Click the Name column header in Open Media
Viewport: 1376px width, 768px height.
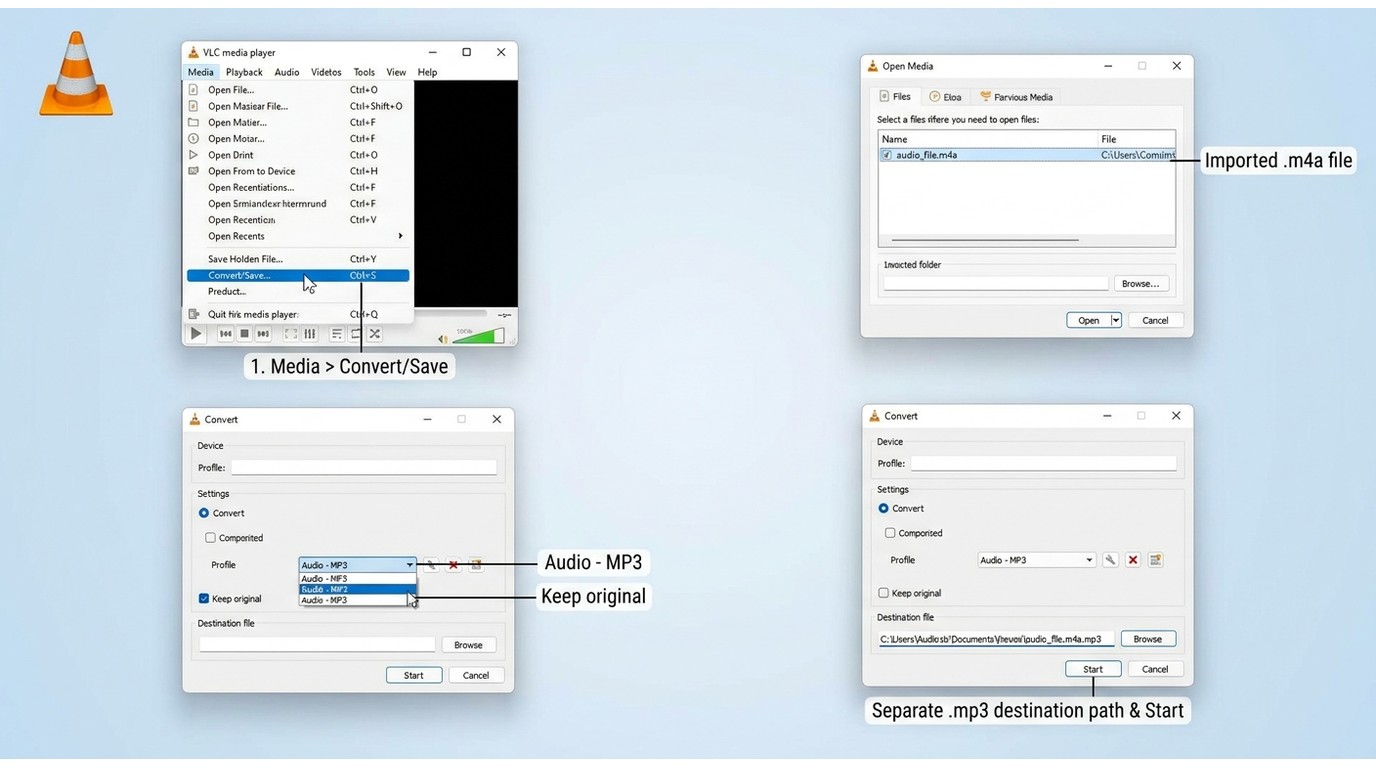(x=987, y=139)
